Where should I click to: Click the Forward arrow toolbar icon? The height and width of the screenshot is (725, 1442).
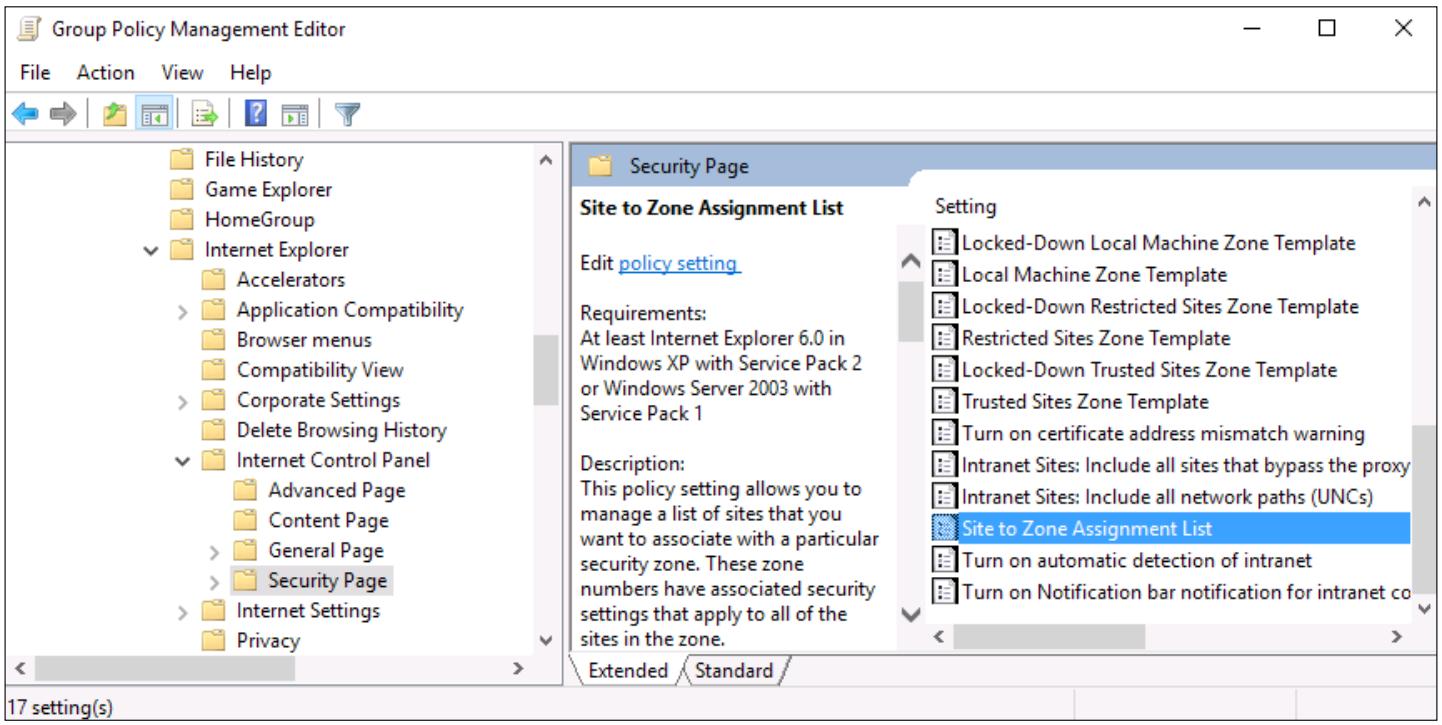pyautogui.click(x=63, y=115)
